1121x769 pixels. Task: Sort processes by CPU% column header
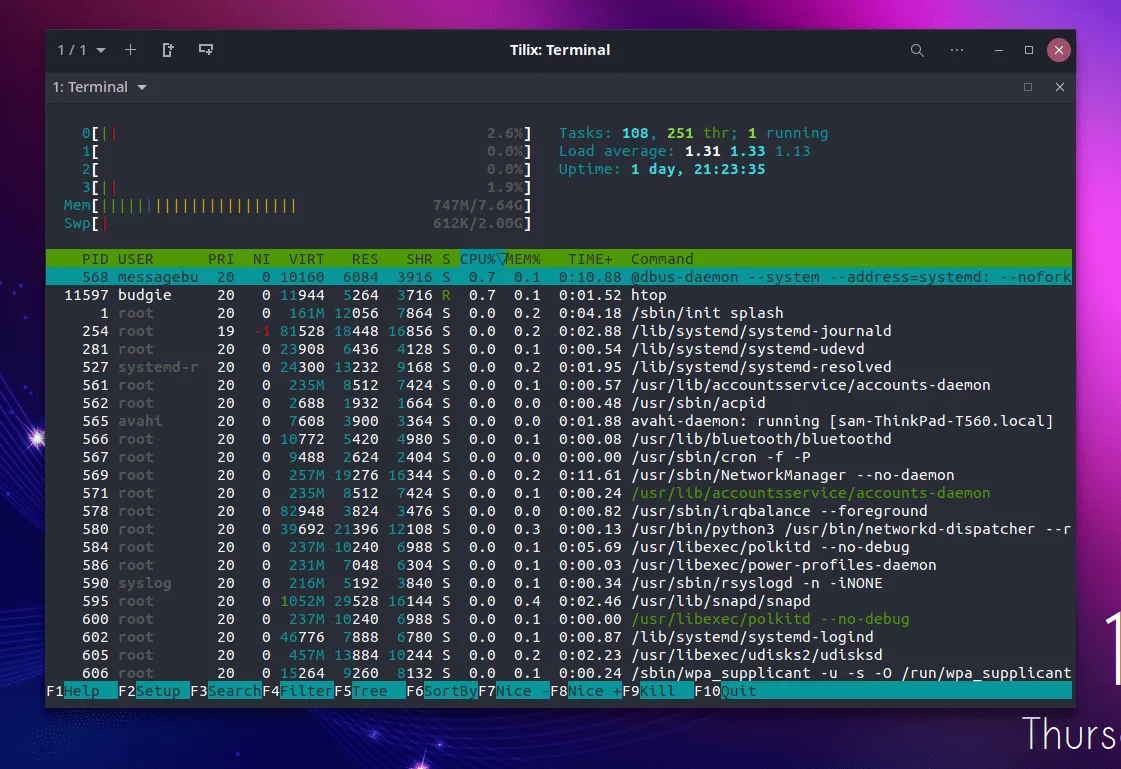480,259
